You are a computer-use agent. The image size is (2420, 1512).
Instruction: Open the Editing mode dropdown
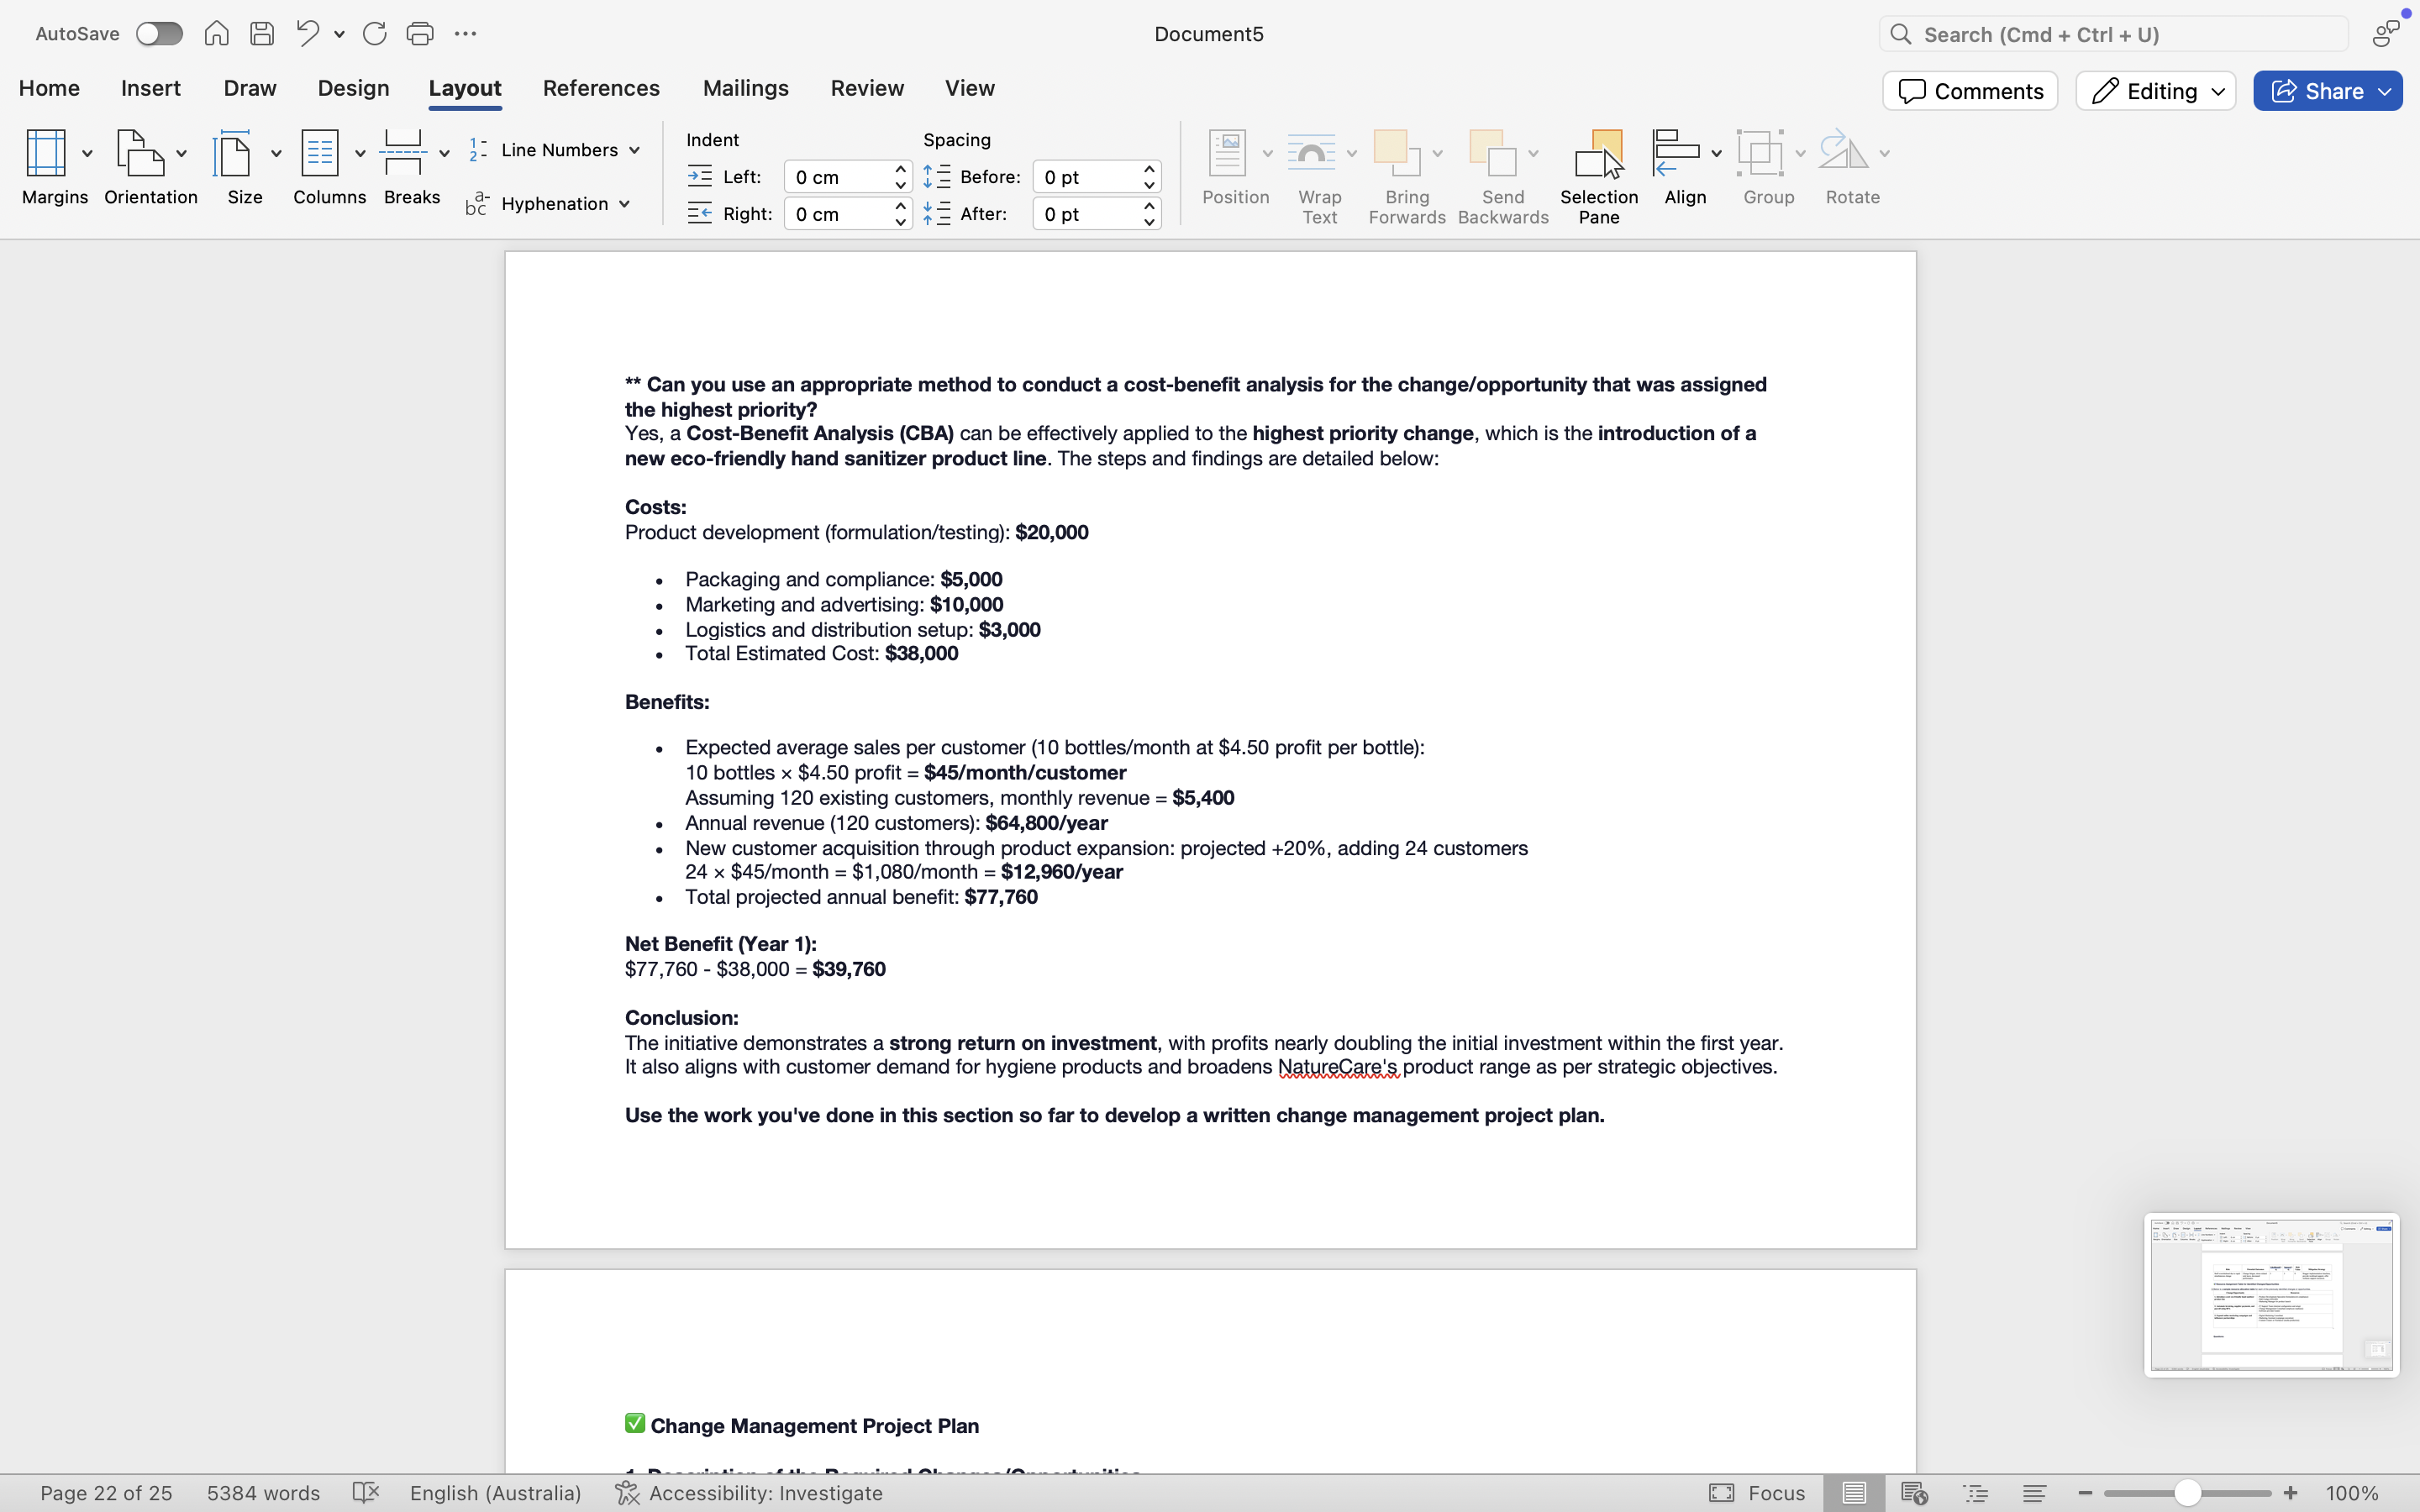point(2155,91)
